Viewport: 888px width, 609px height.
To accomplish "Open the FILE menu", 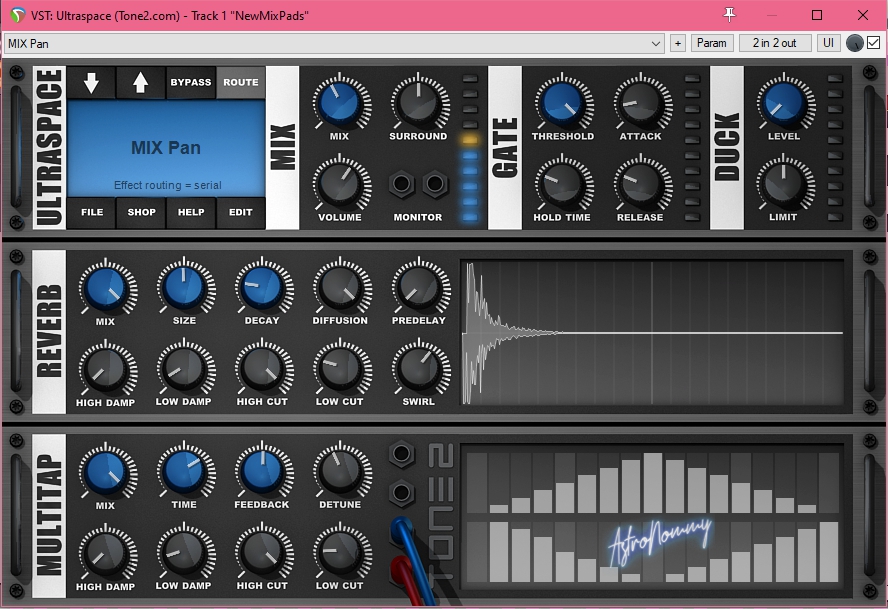I will click(x=92, y=212).
